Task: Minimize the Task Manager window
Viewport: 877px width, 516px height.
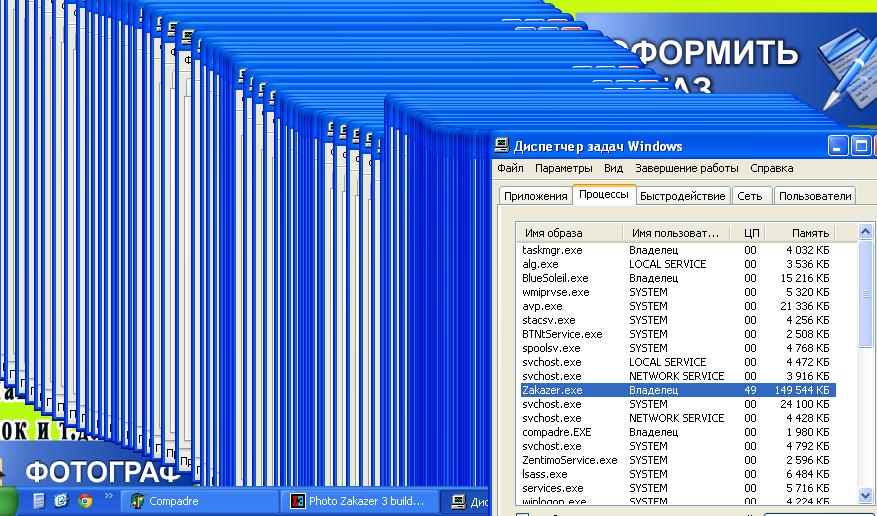Action: (837, 146)
